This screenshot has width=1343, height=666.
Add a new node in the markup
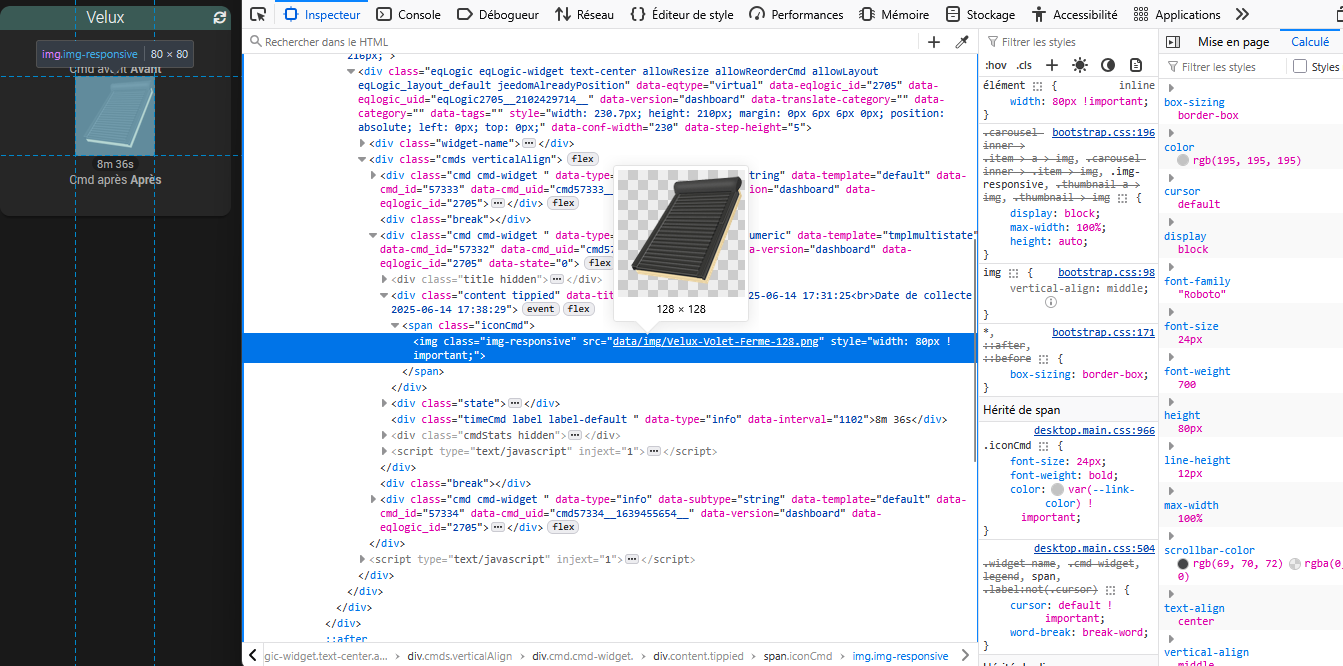(934, 42)
